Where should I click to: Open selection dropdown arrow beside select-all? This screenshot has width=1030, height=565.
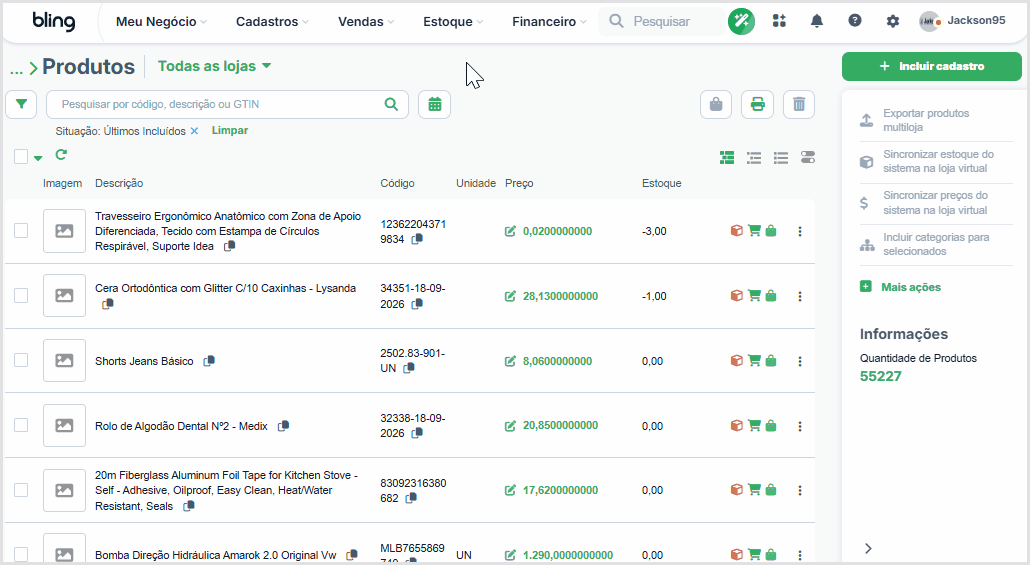tap(38, 158)
